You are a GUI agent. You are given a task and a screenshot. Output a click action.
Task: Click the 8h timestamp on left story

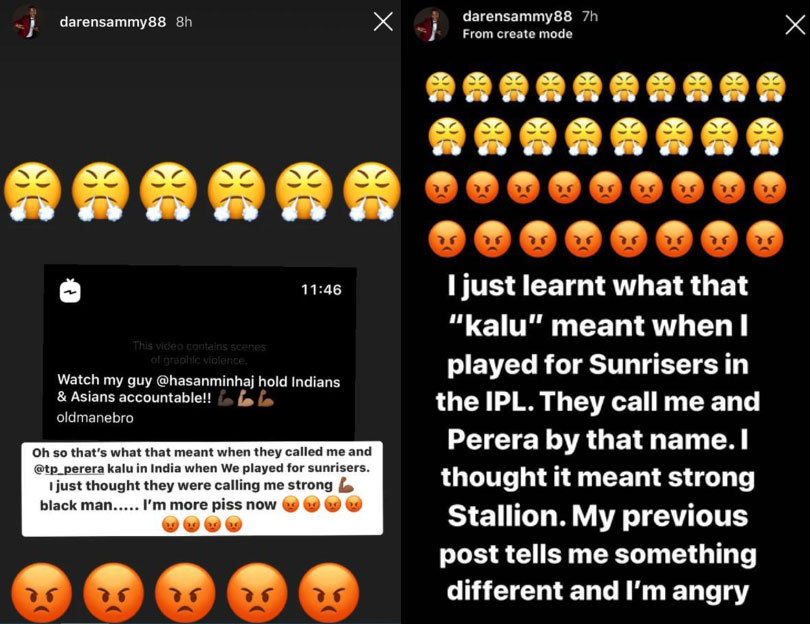184,22
